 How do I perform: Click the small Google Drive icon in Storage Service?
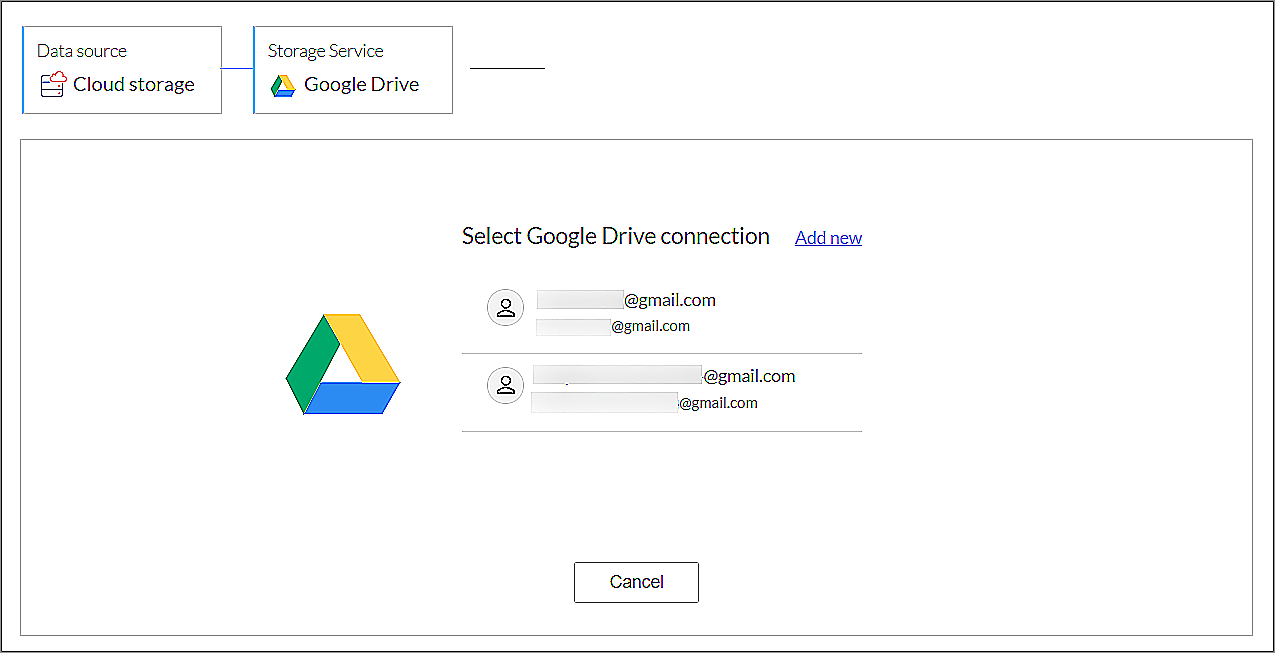pyautogui.click(x=283, y=86)
